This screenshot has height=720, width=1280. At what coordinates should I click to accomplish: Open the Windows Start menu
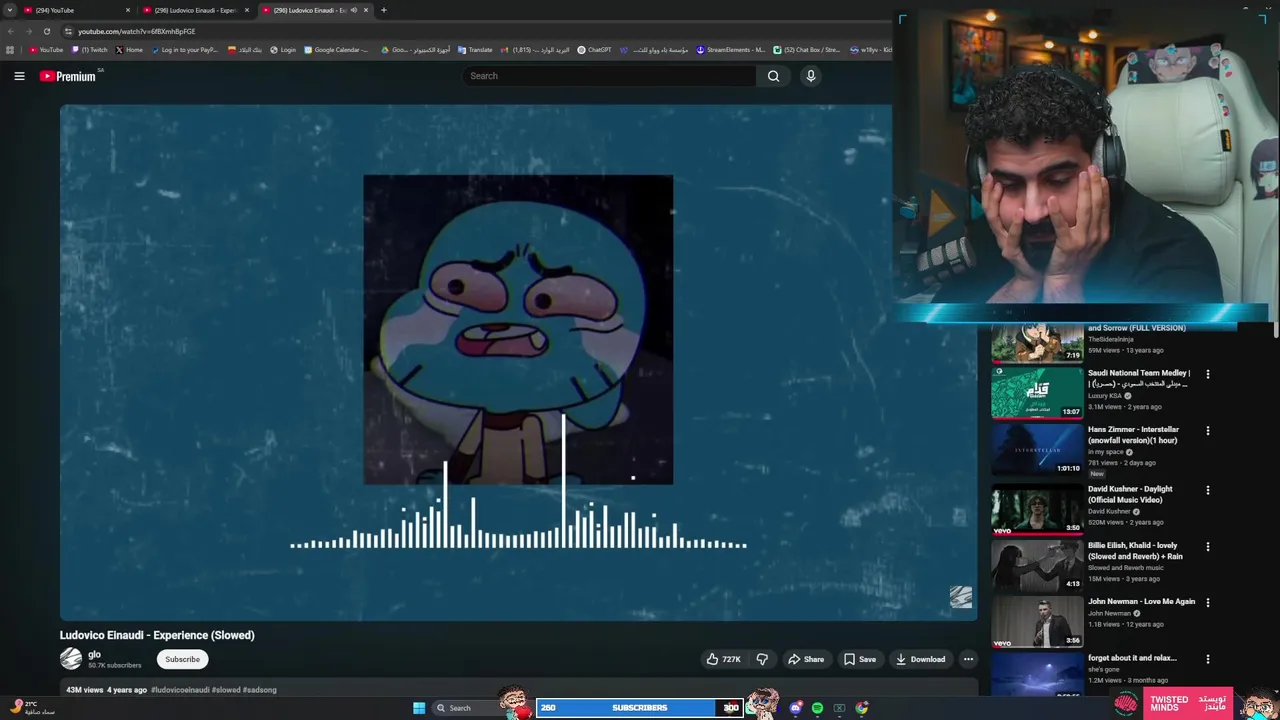[419, 708]
